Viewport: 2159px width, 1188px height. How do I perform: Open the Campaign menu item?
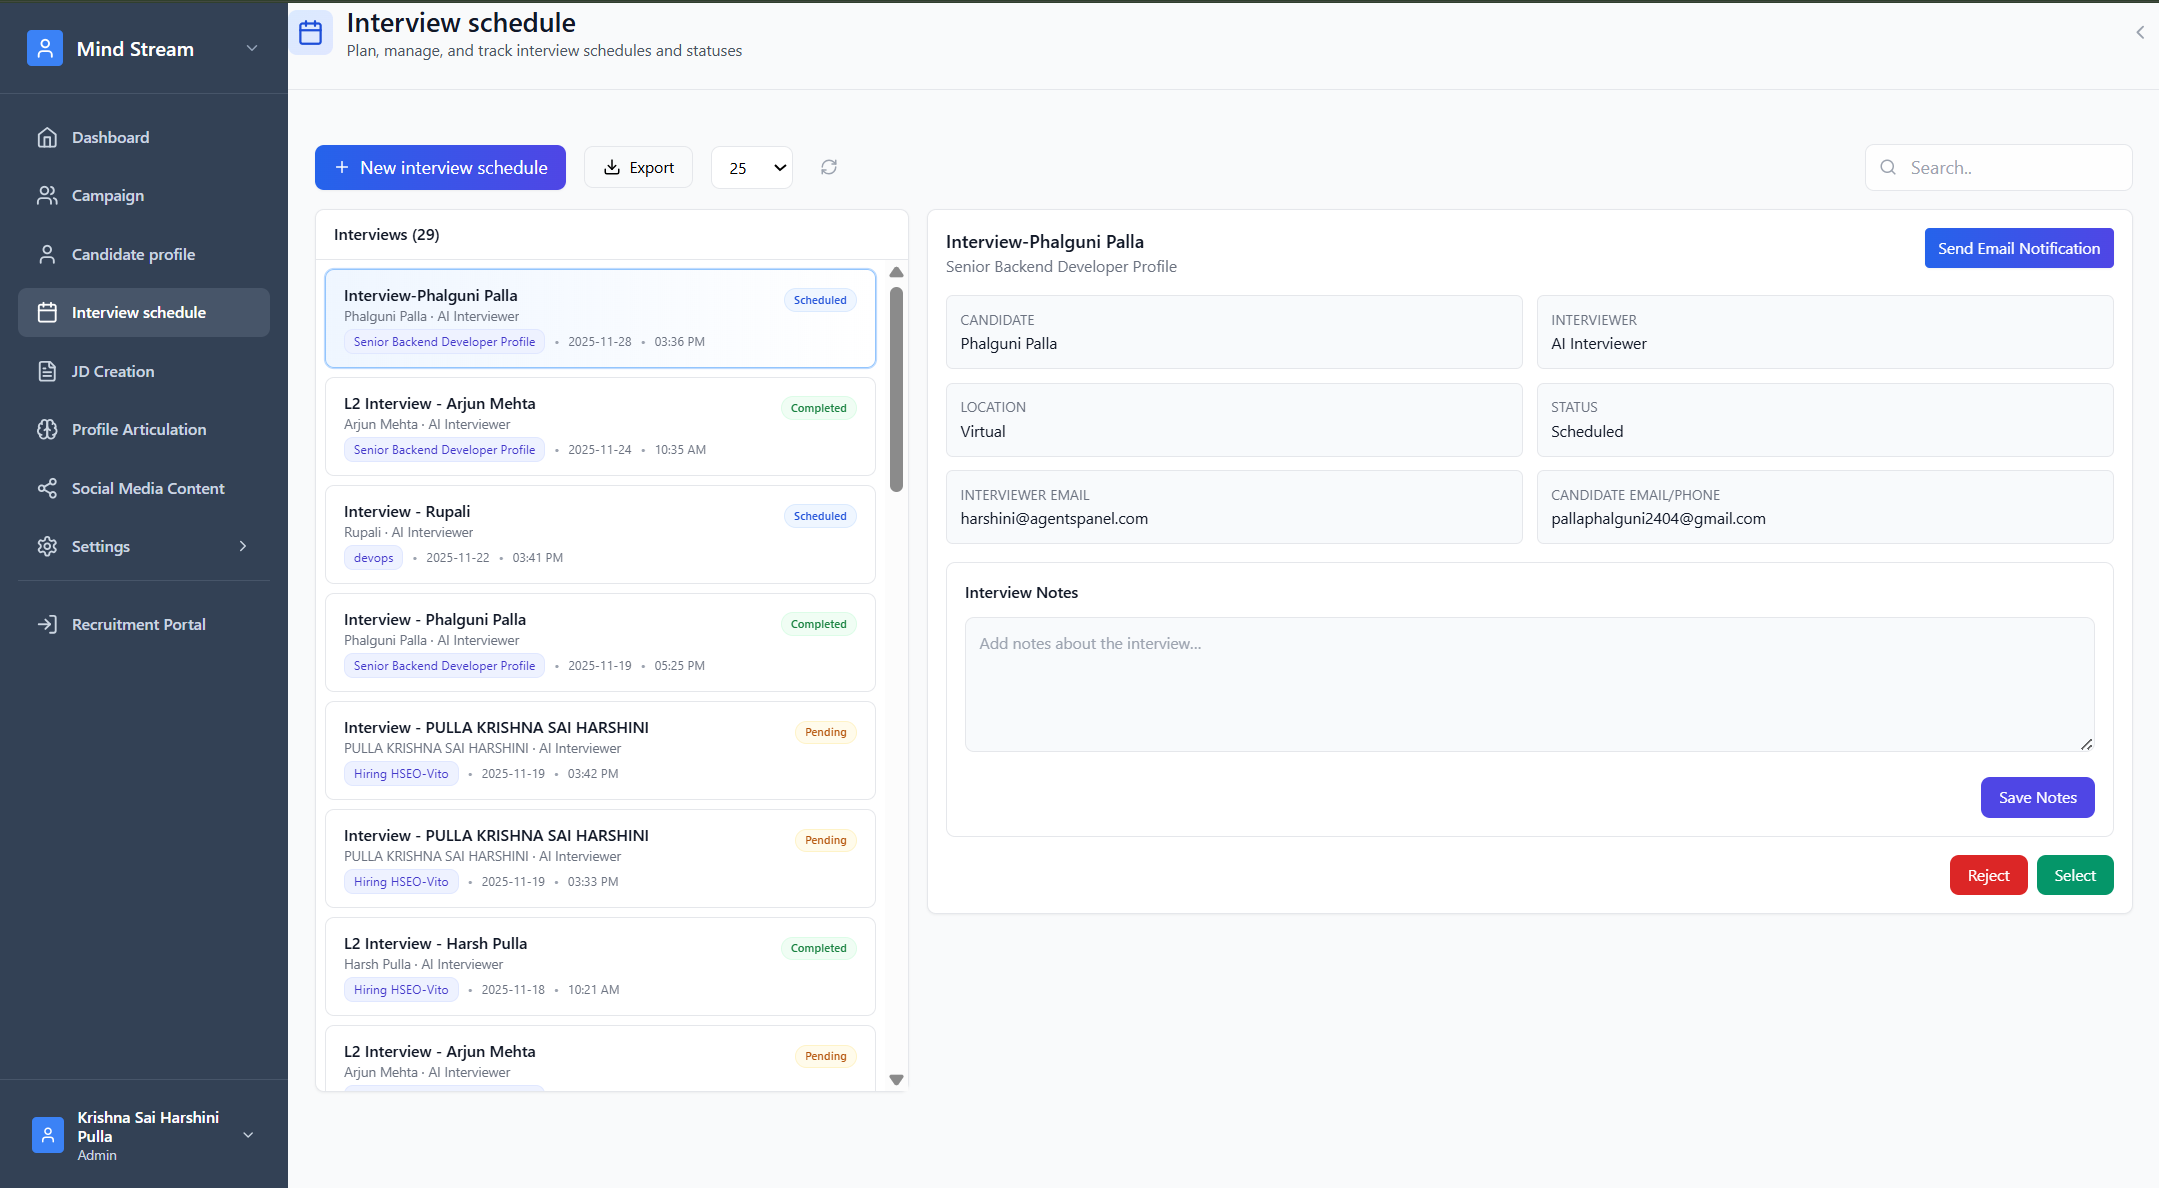pos(108,195)
